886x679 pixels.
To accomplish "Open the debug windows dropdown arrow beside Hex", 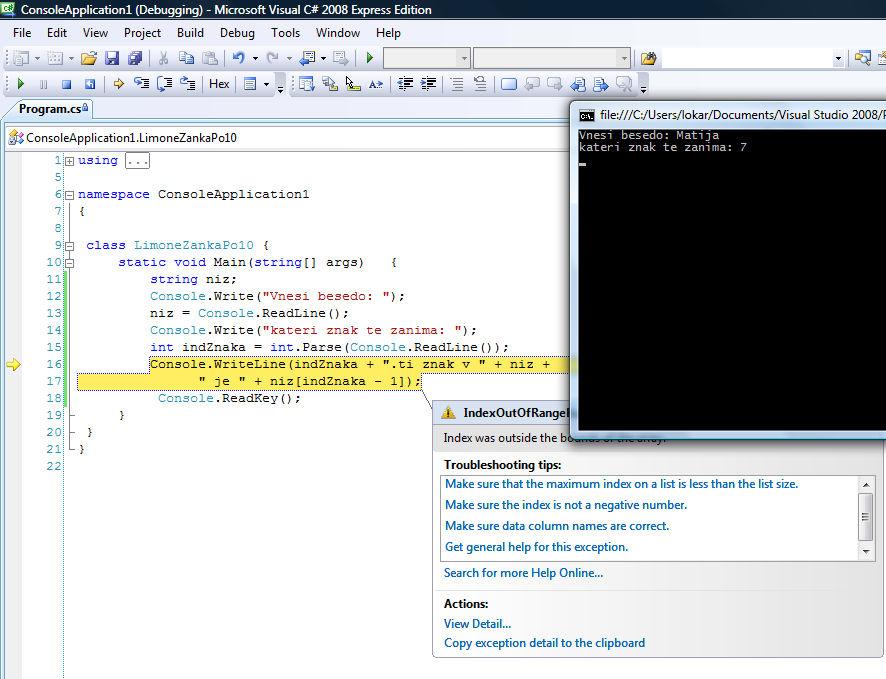I will (x=266, y=84).
